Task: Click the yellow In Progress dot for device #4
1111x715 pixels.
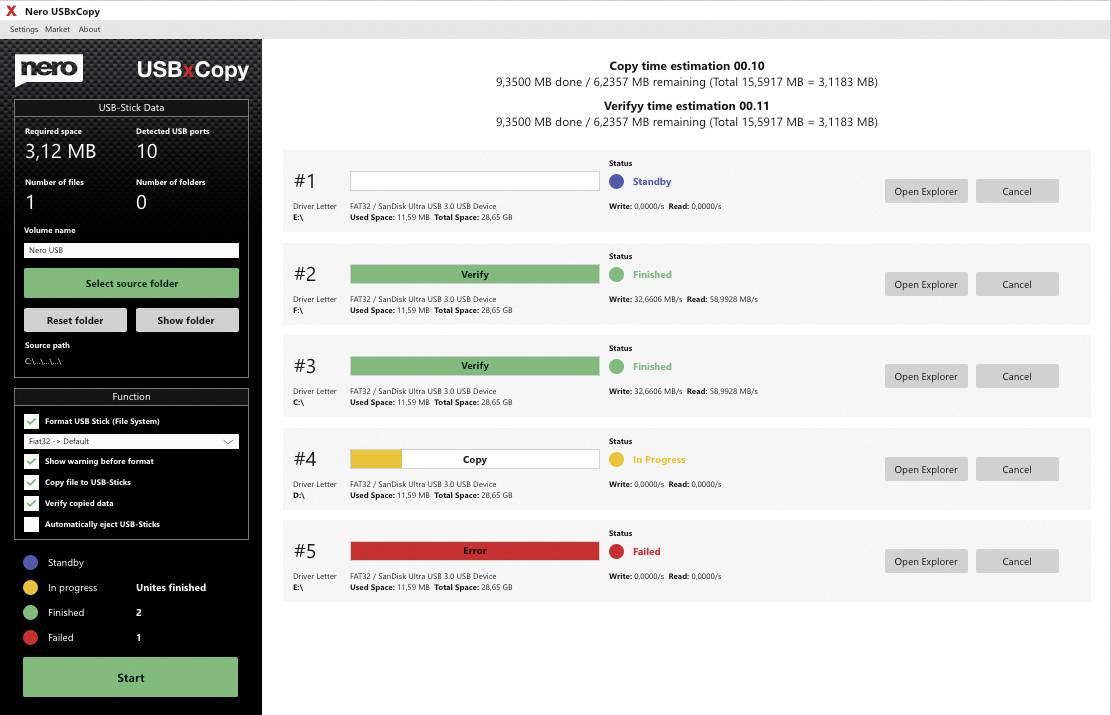Action: [616, 460]
